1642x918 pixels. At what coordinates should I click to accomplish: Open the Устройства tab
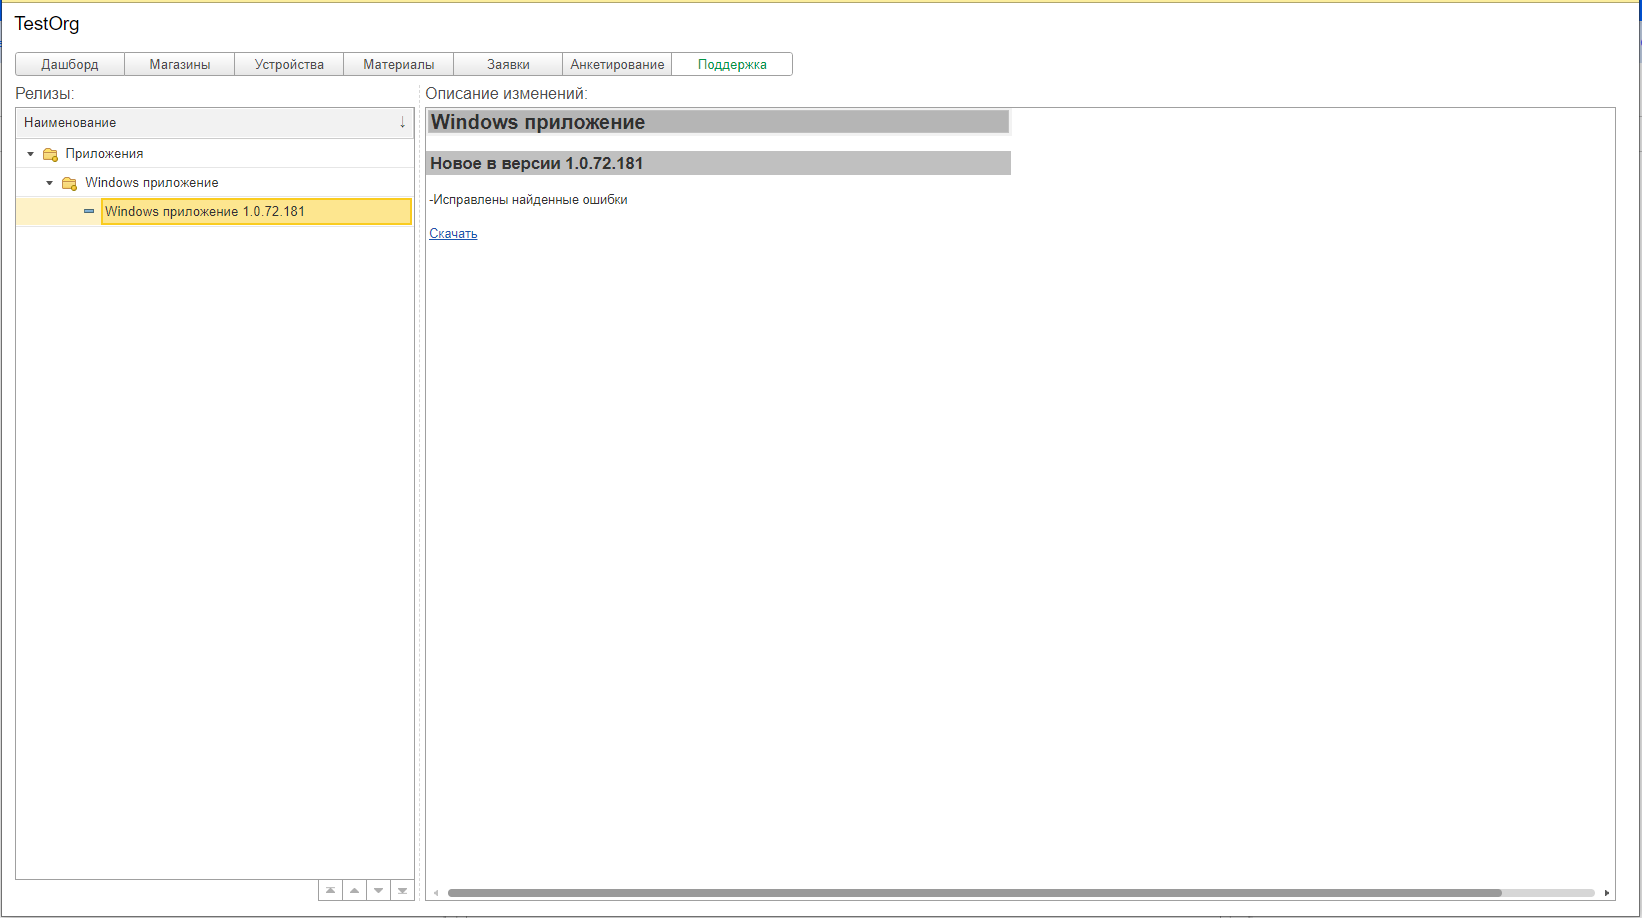click(x=289, y=64)
